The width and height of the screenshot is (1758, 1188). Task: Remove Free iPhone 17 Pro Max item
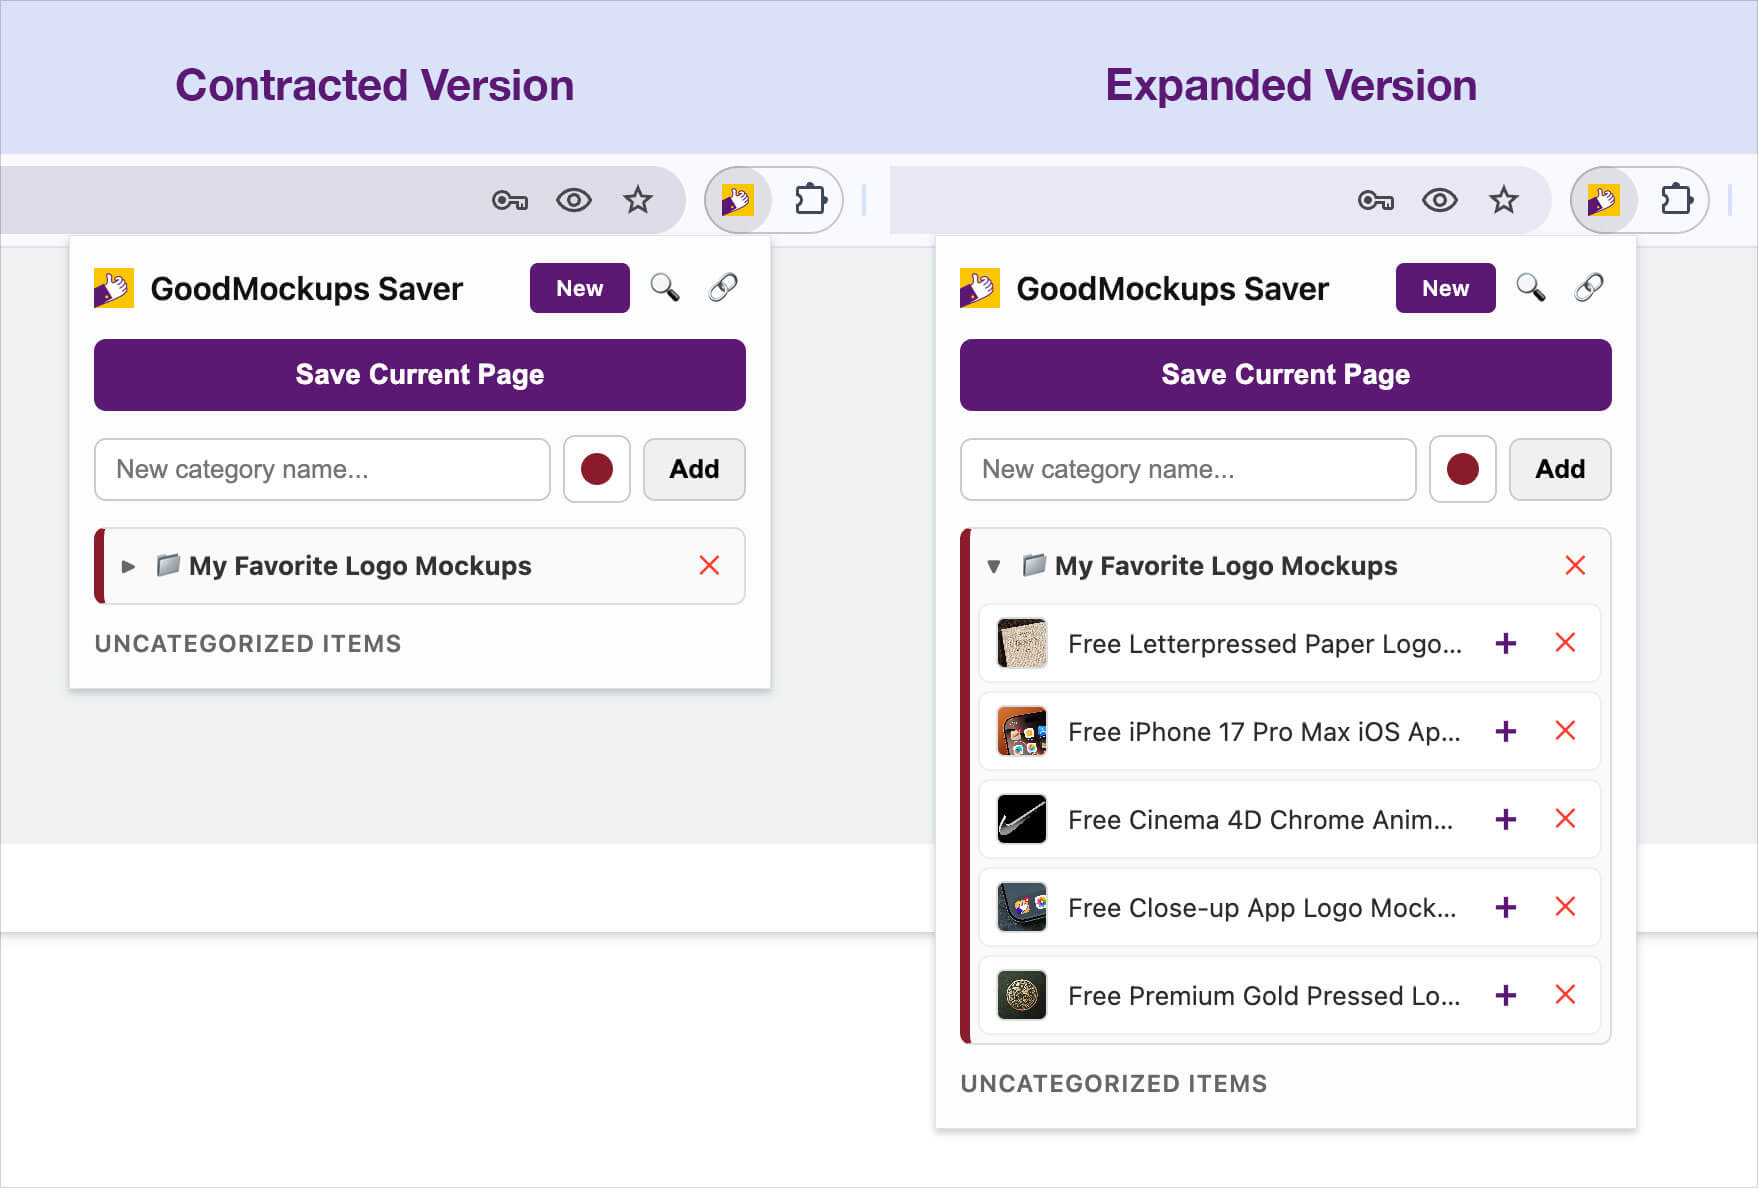point(1566,731)
